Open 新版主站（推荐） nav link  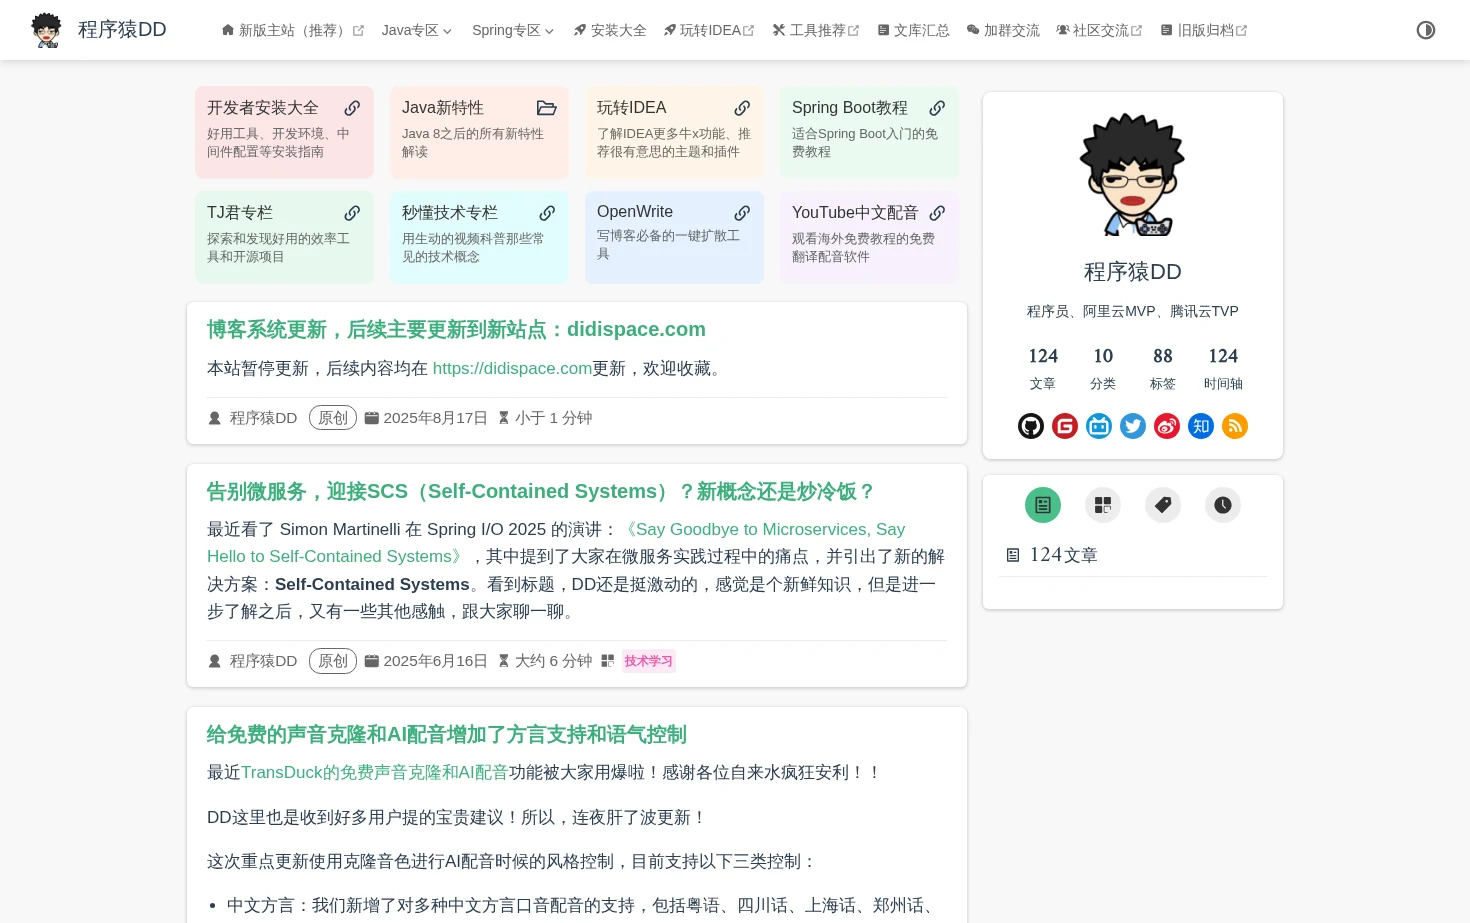click(x=293, y=30)
